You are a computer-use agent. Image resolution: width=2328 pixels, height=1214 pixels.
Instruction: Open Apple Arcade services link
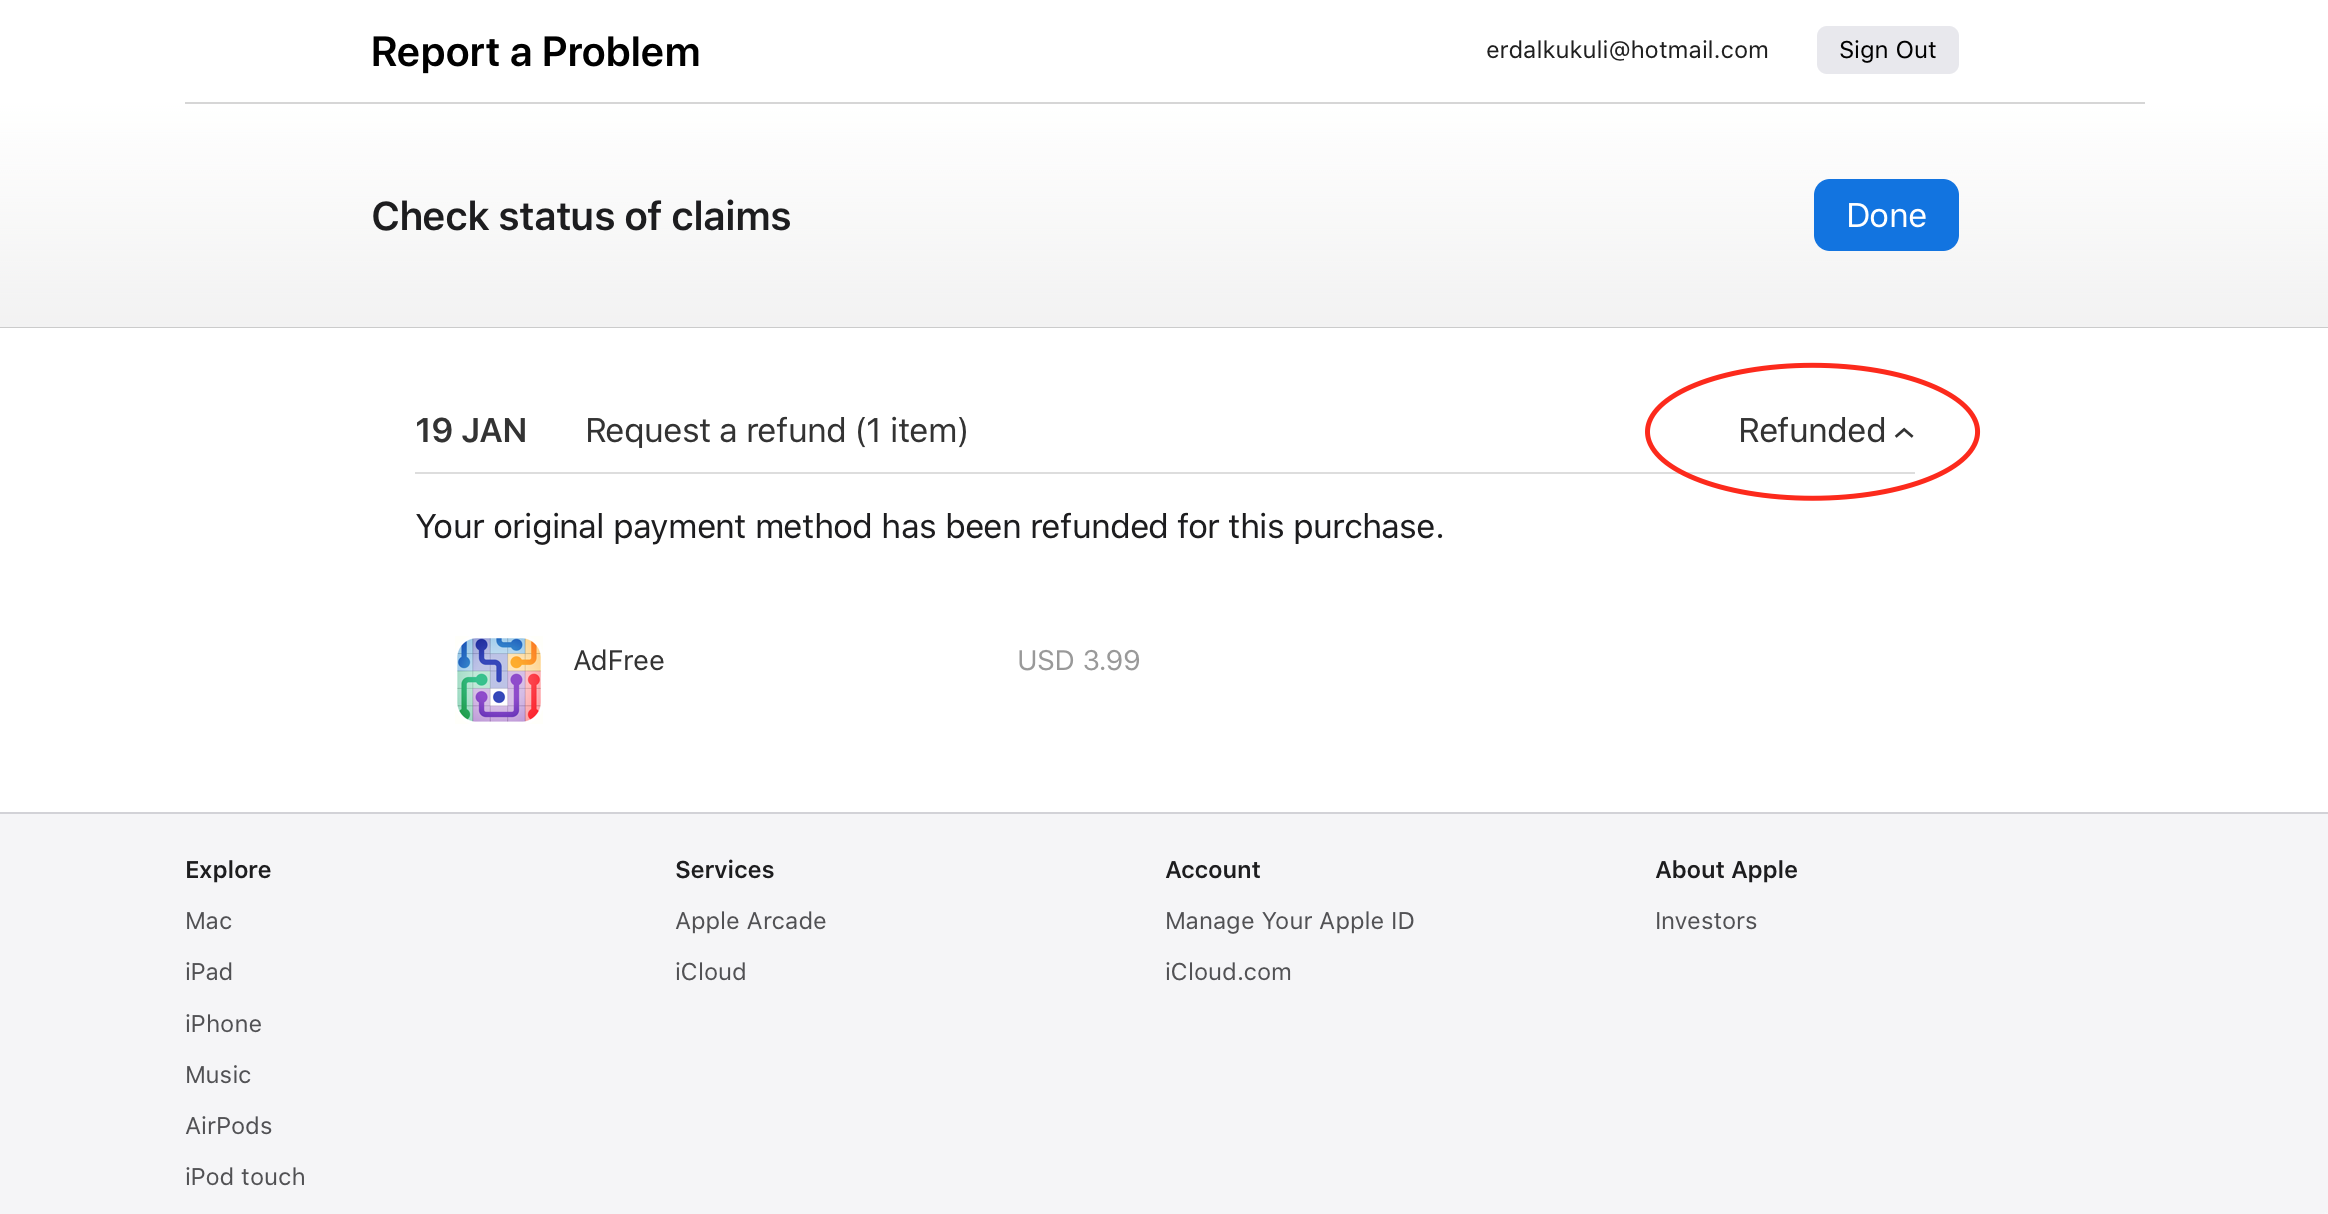pos(750,921)
